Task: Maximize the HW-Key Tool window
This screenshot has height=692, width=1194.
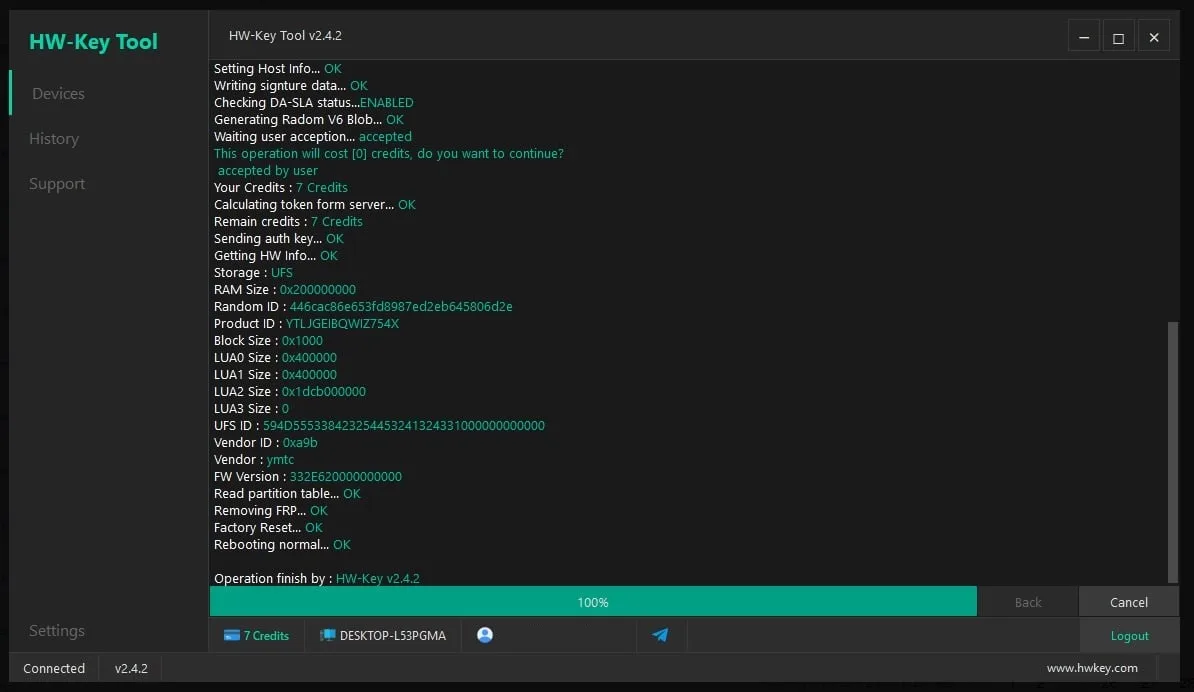Action: coord(1119,37)
